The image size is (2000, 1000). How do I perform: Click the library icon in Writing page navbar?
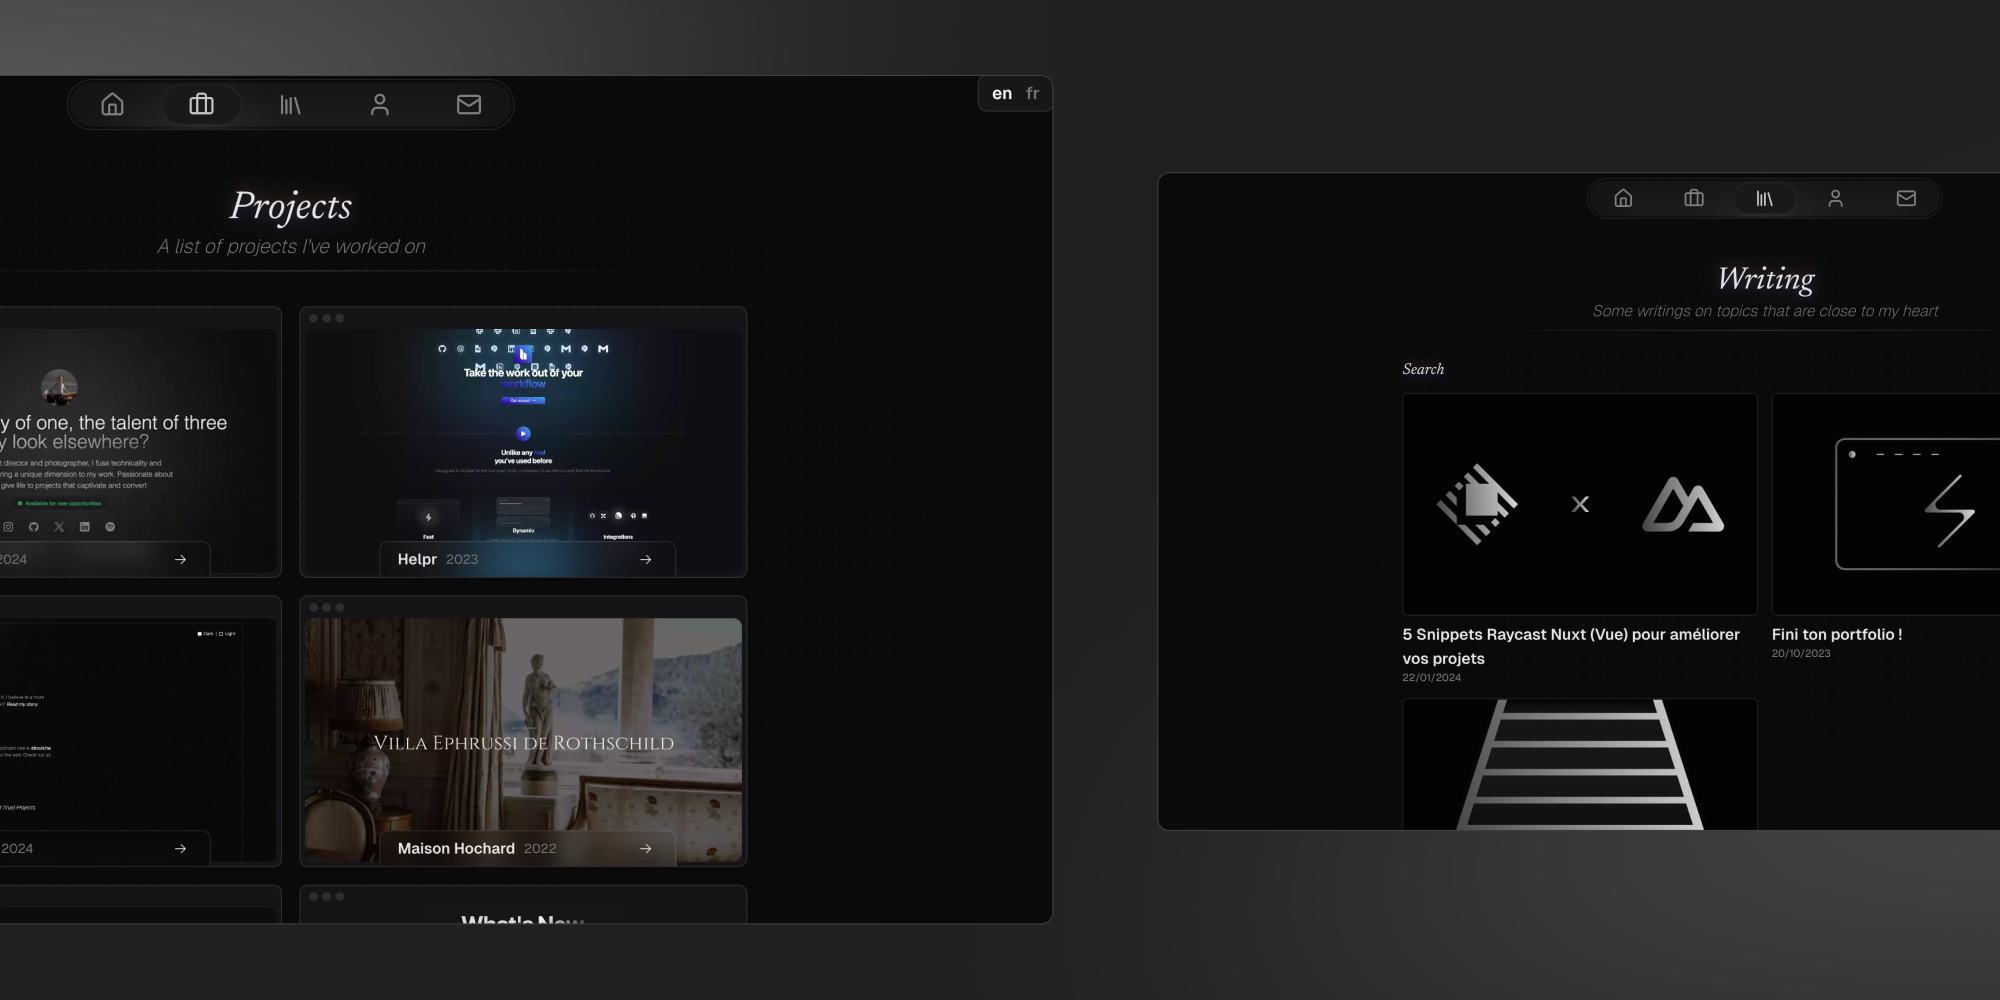point(1765,198)
